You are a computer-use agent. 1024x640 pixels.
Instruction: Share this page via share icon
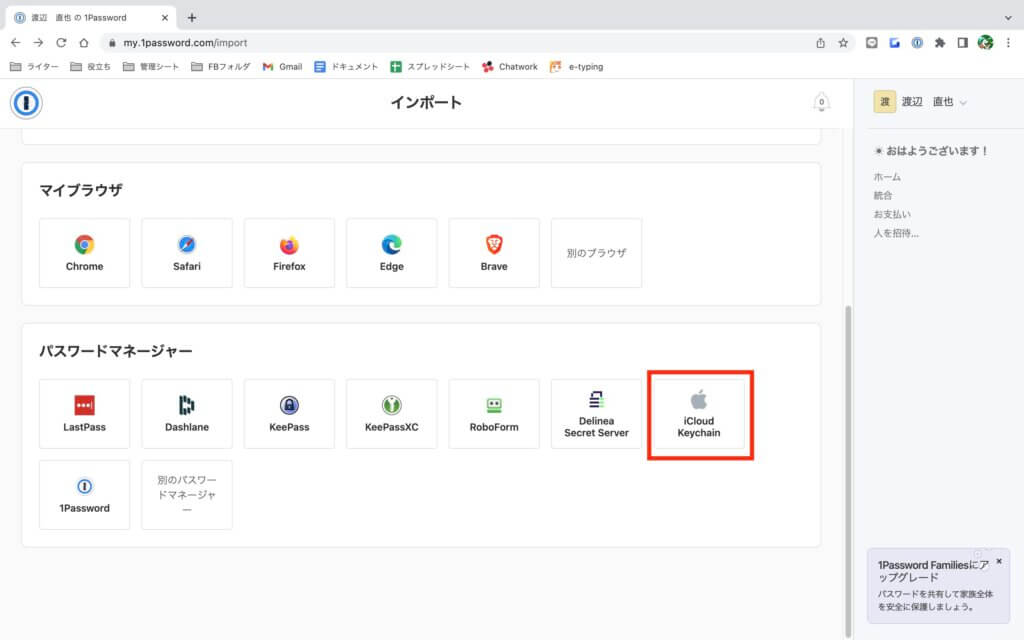click(820, 42)
